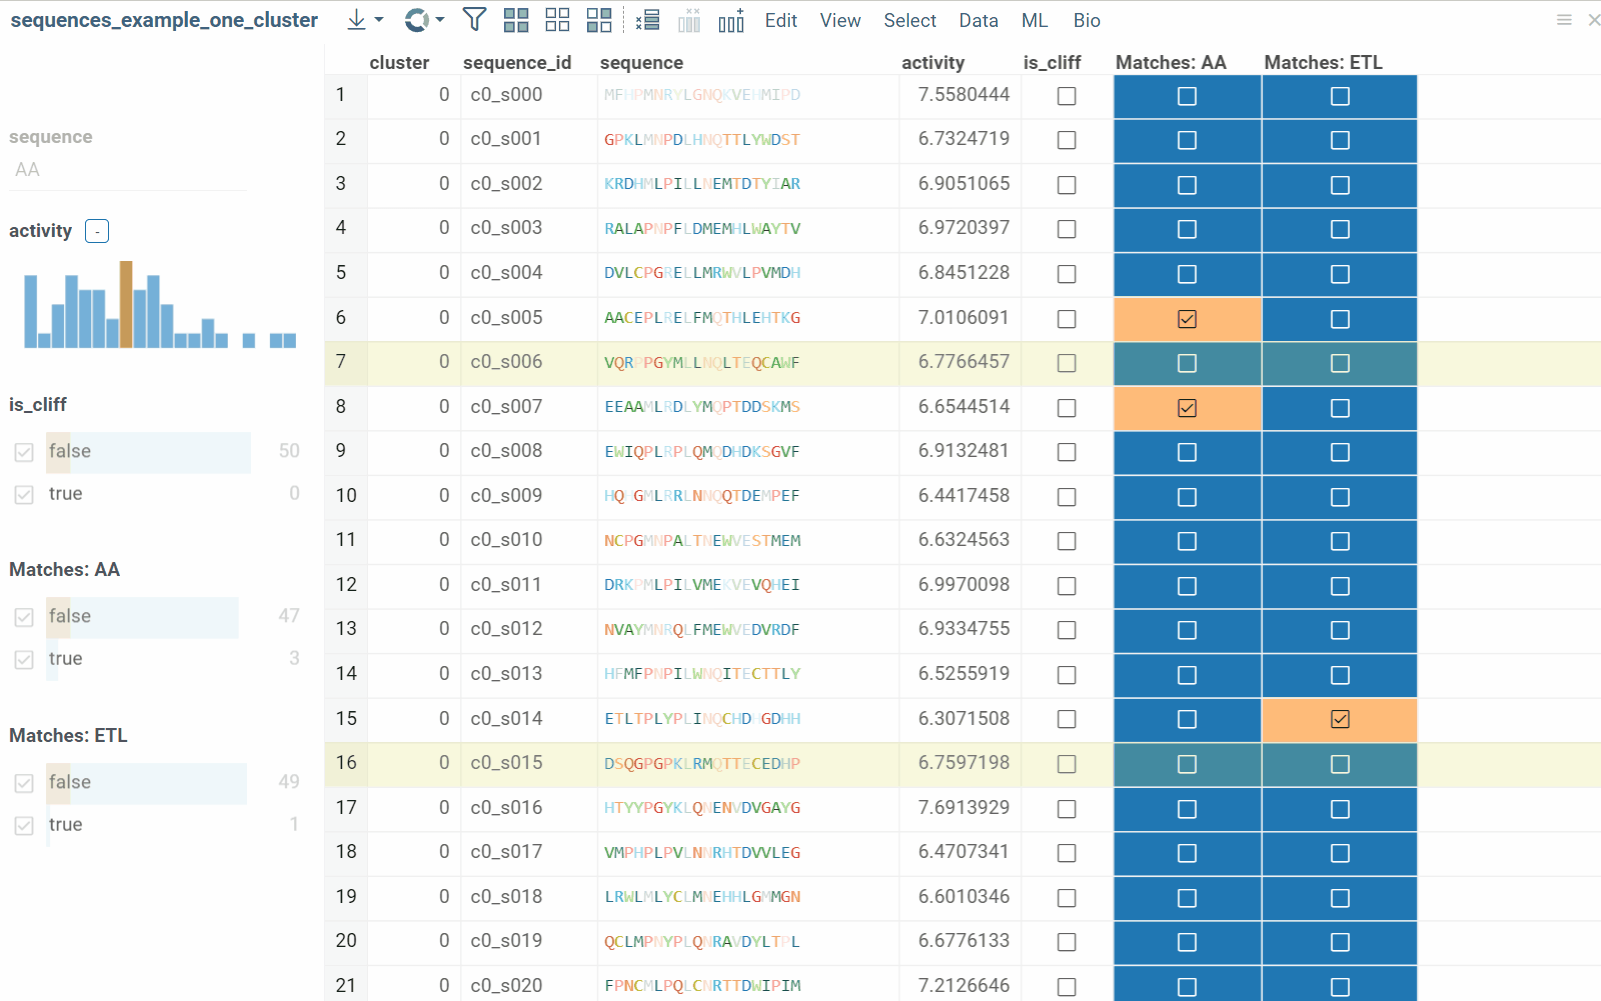1601x1001 pixels.
Task: Uncheck Matches: AA for c0_s005
Action: tap(1186, 319)
